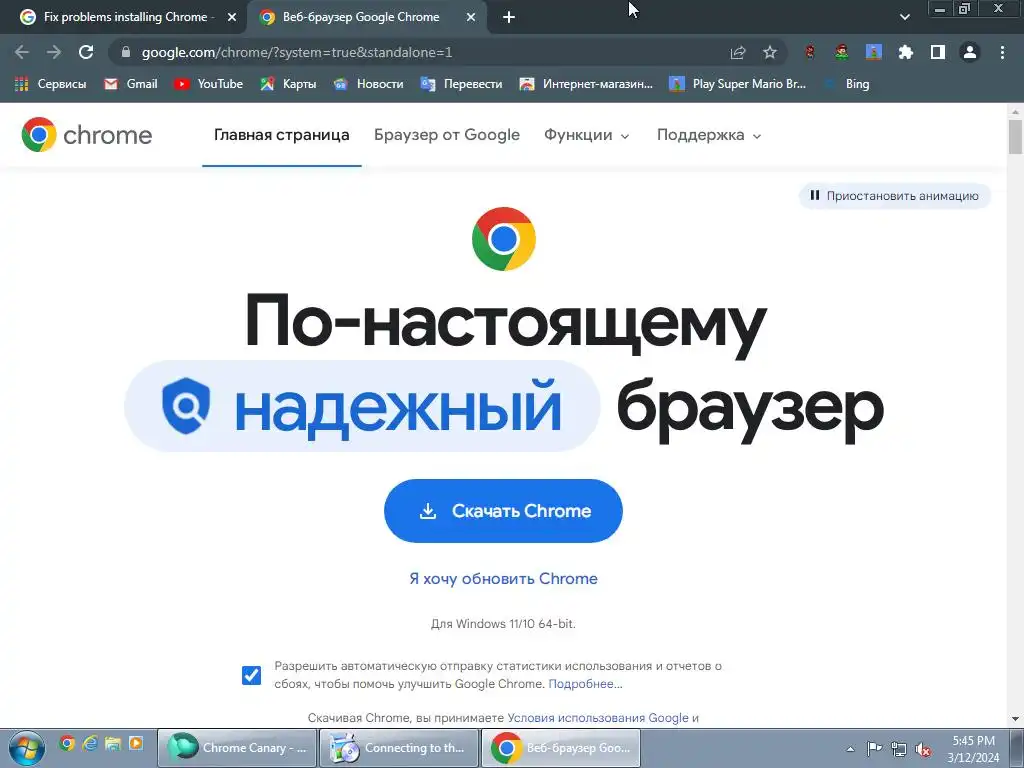Open the Перевести bookmark
1024x768 pixels.
pyautogui.click(x=461, y=84)
